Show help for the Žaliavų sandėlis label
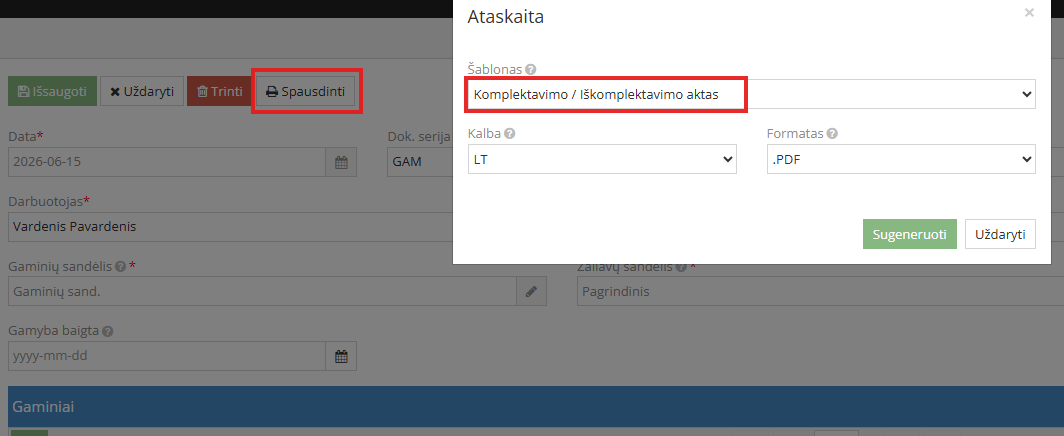Viewport: 1064px width, 436px height. (x=681, y=266)
